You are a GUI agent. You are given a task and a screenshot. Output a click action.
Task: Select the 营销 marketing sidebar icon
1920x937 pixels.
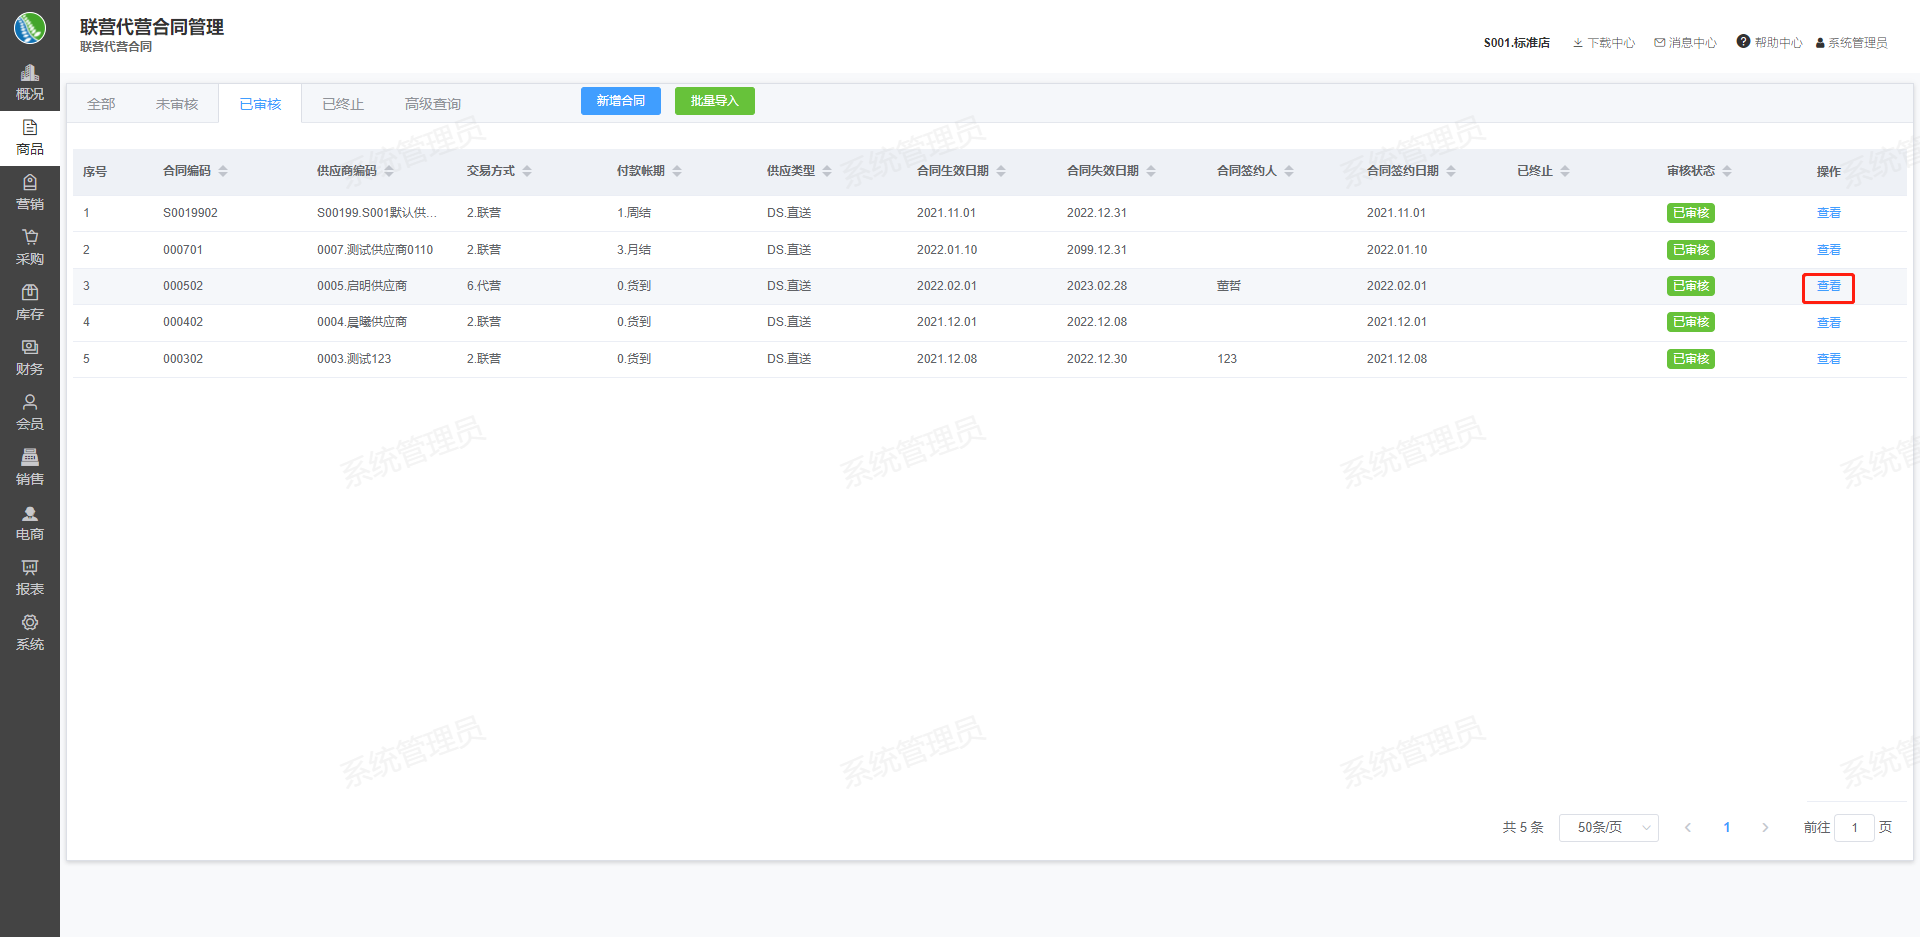pos(30,184)
